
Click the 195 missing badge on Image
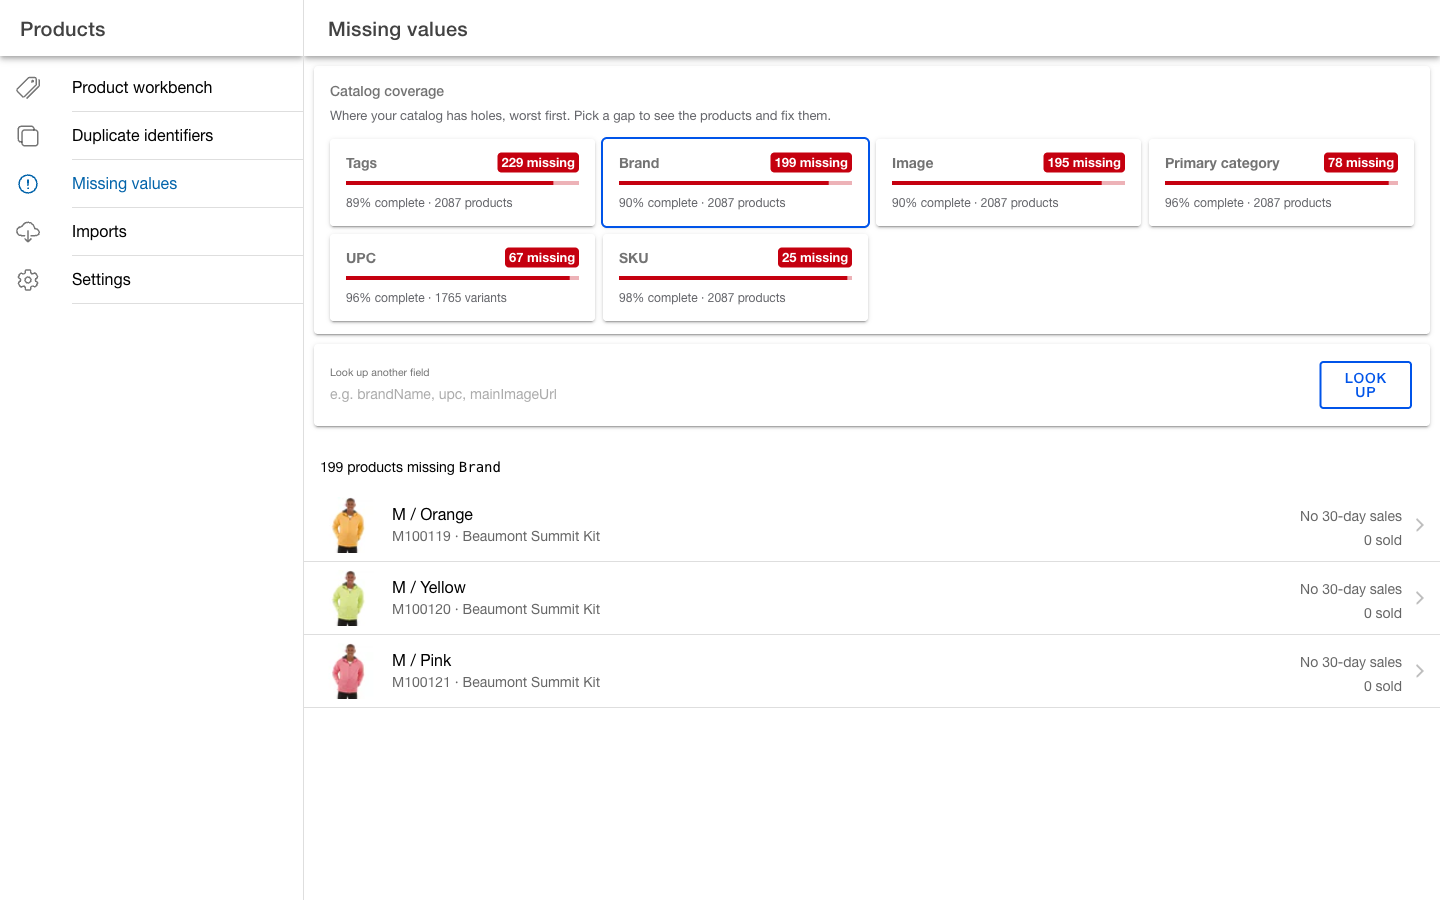click(1084, 163)
